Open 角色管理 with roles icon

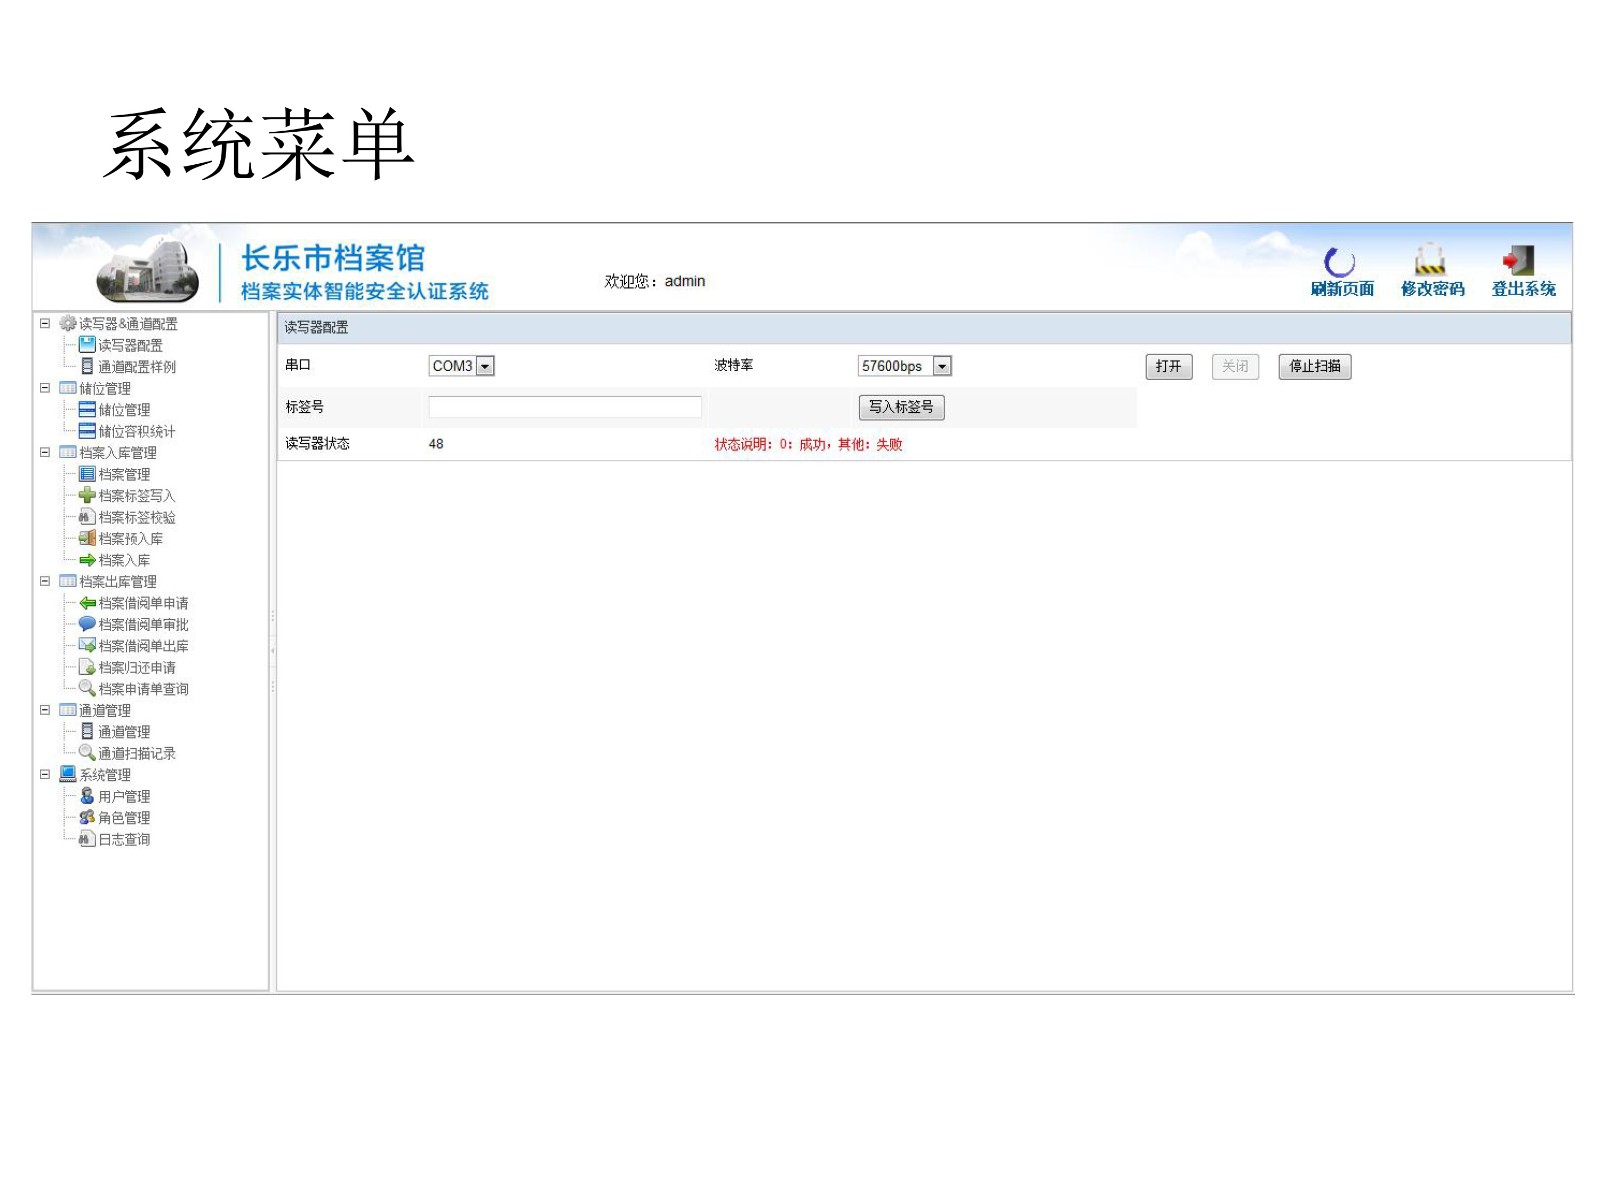[x=124, y=818]
